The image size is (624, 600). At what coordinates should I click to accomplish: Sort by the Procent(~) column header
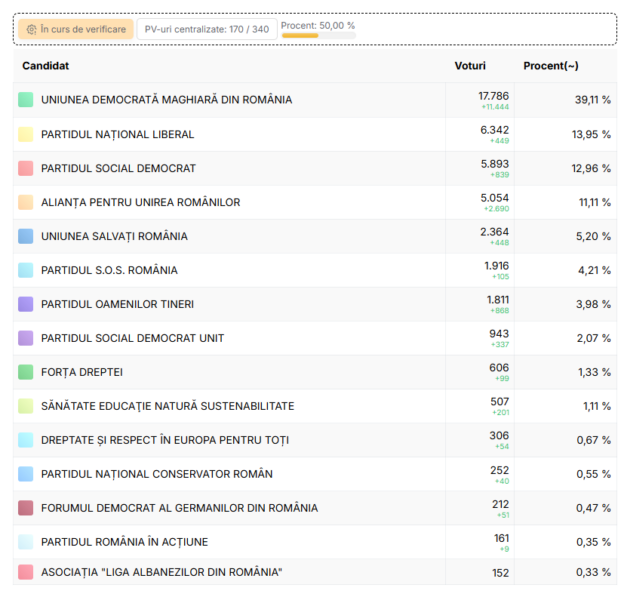tap(551, 66)
